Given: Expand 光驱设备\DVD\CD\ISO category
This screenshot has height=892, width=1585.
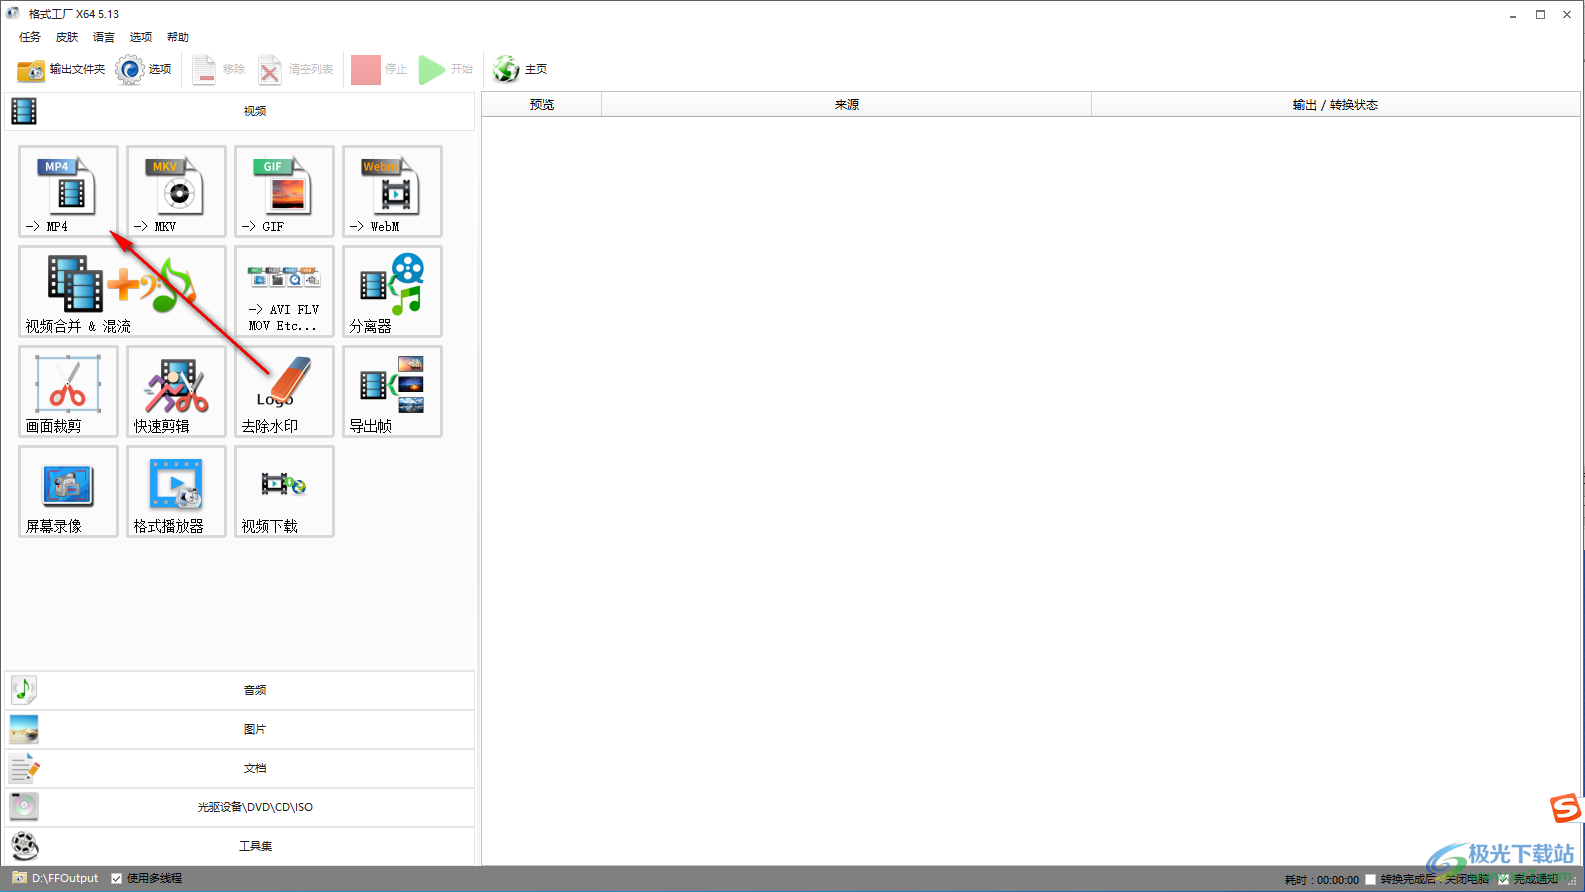Looking at the screenshot, I should [x=240, y=807].
